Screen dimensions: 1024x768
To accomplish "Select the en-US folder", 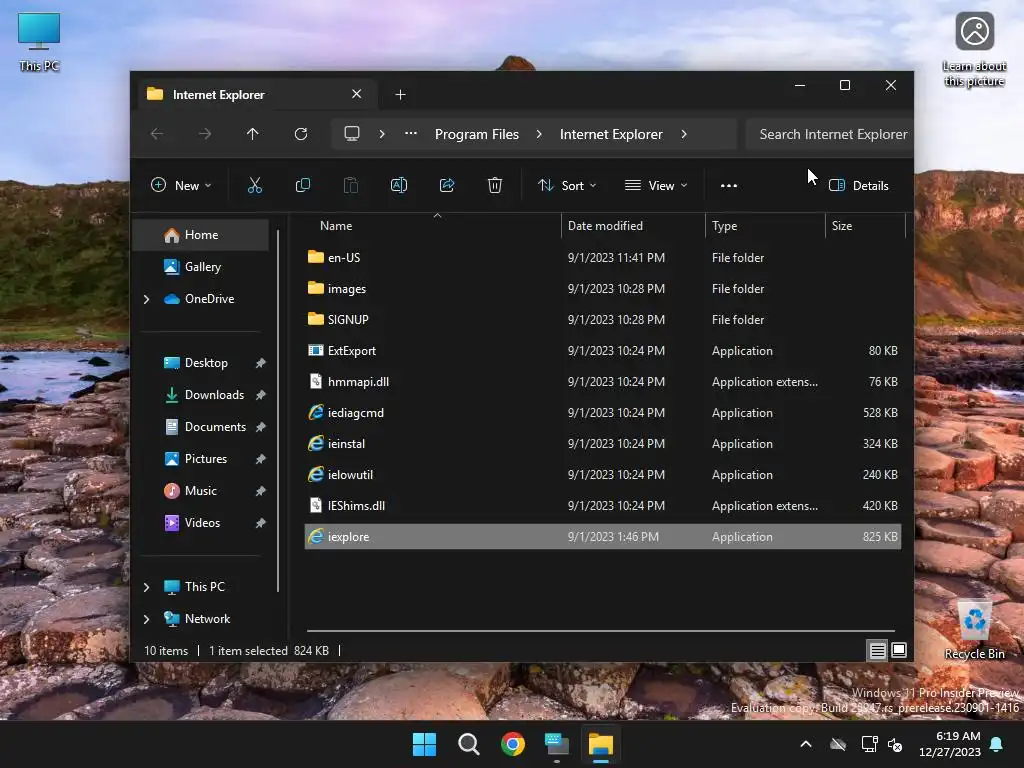I will 602,257.
